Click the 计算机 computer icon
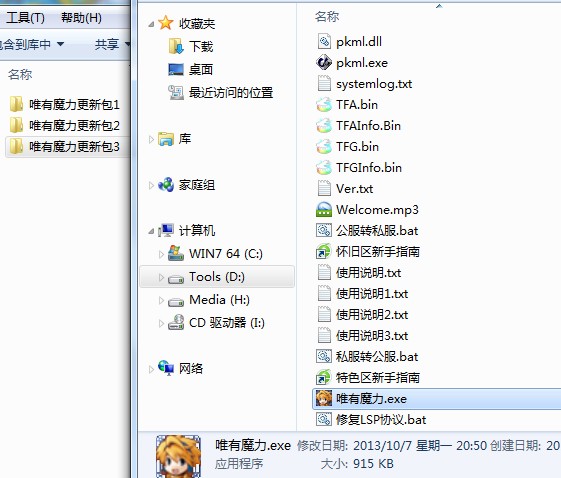Image resolution: width=561 pixels, height=478 pixels. [166, 231]
